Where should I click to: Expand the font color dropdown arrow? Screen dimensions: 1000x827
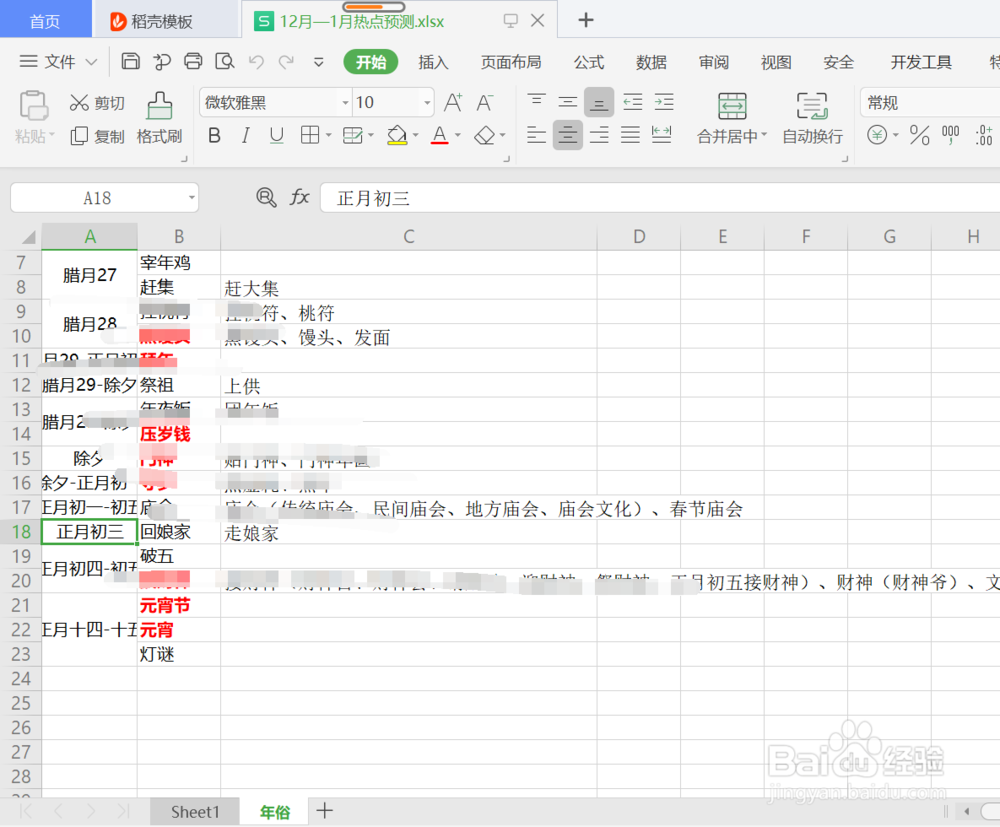(457, 135)
